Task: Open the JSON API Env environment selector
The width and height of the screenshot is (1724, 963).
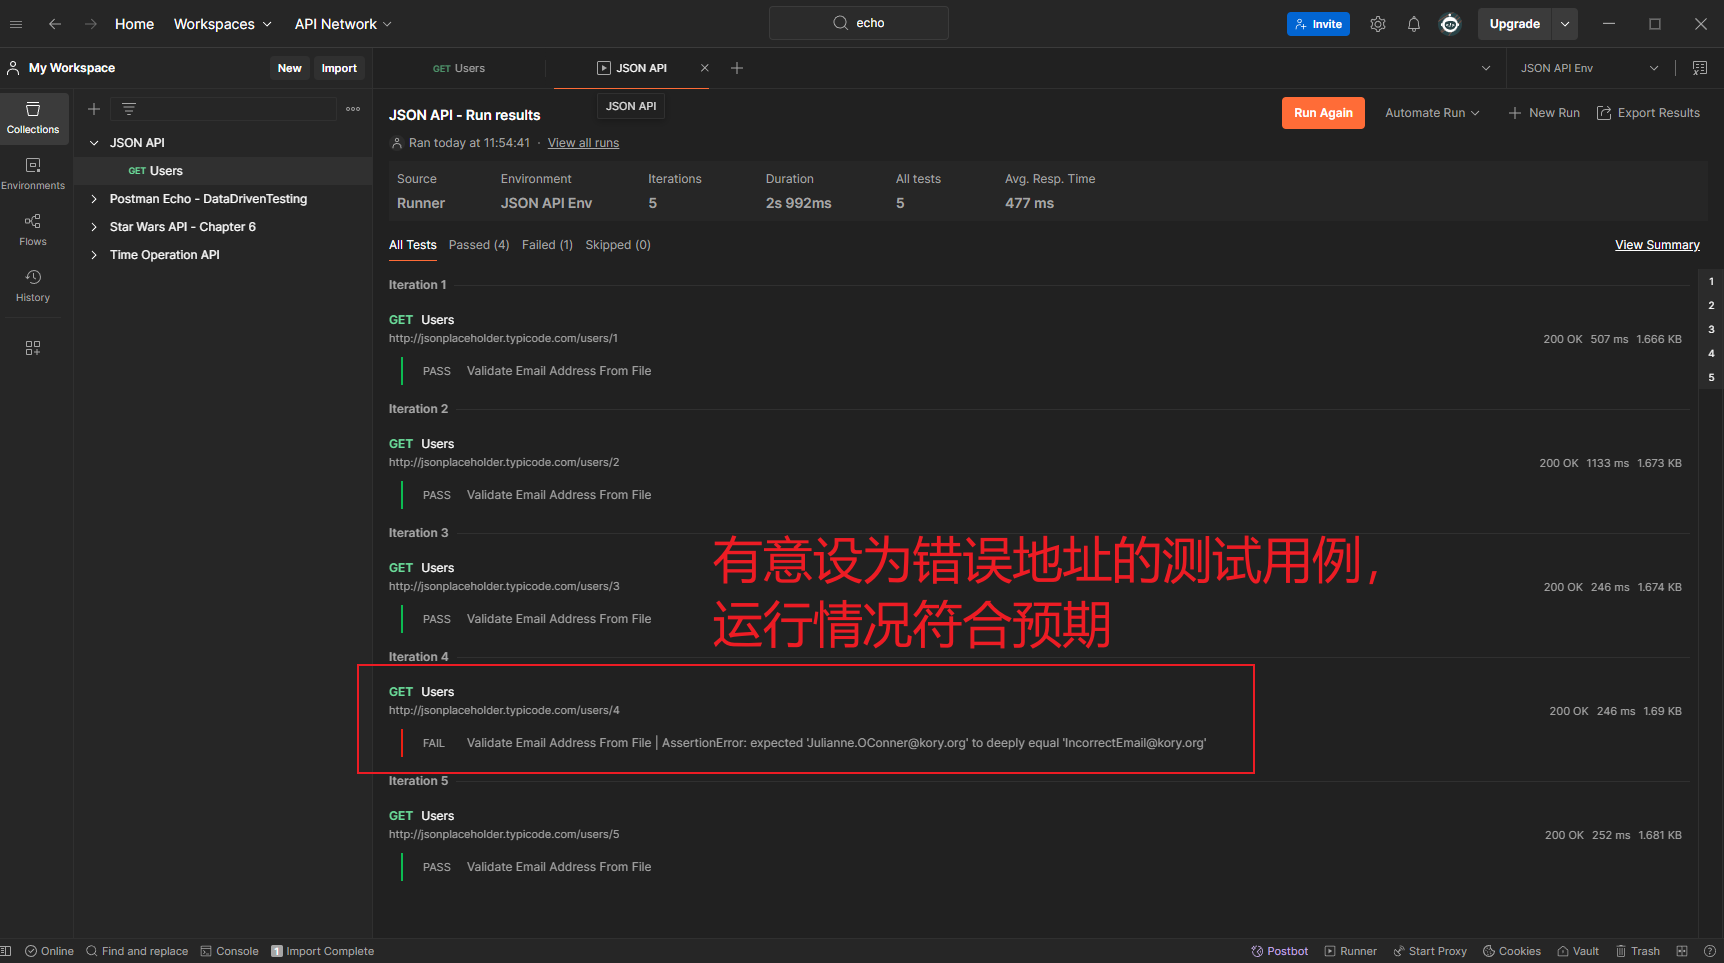Action: [x=1590, y=68]
